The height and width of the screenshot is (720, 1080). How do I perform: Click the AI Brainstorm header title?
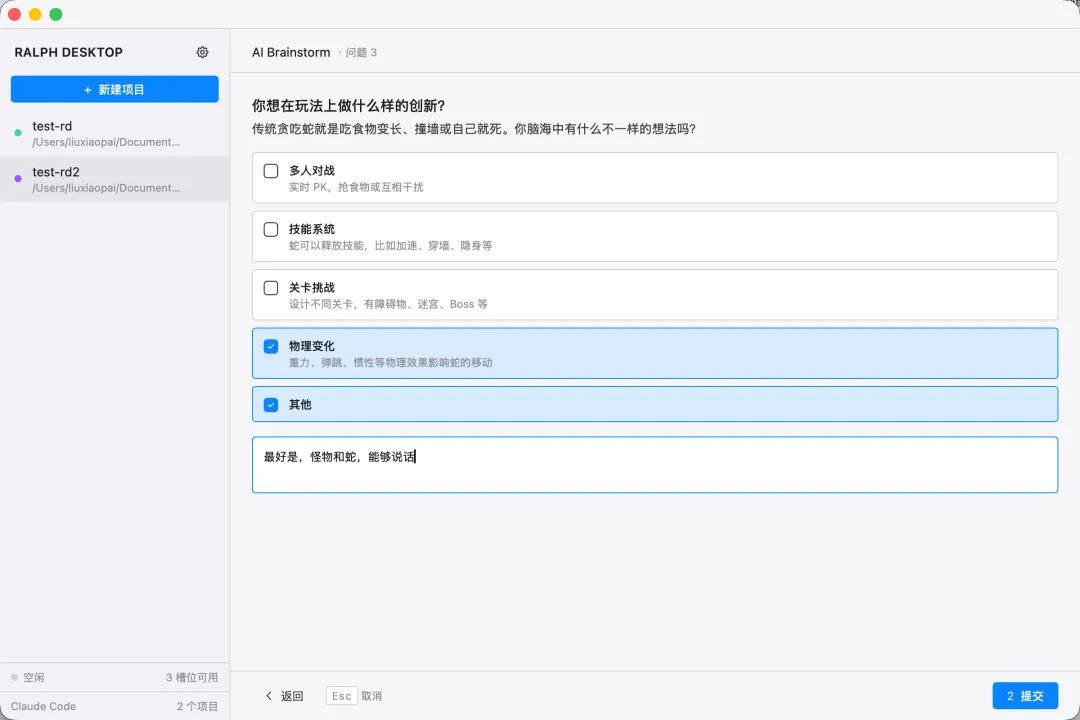291,52
